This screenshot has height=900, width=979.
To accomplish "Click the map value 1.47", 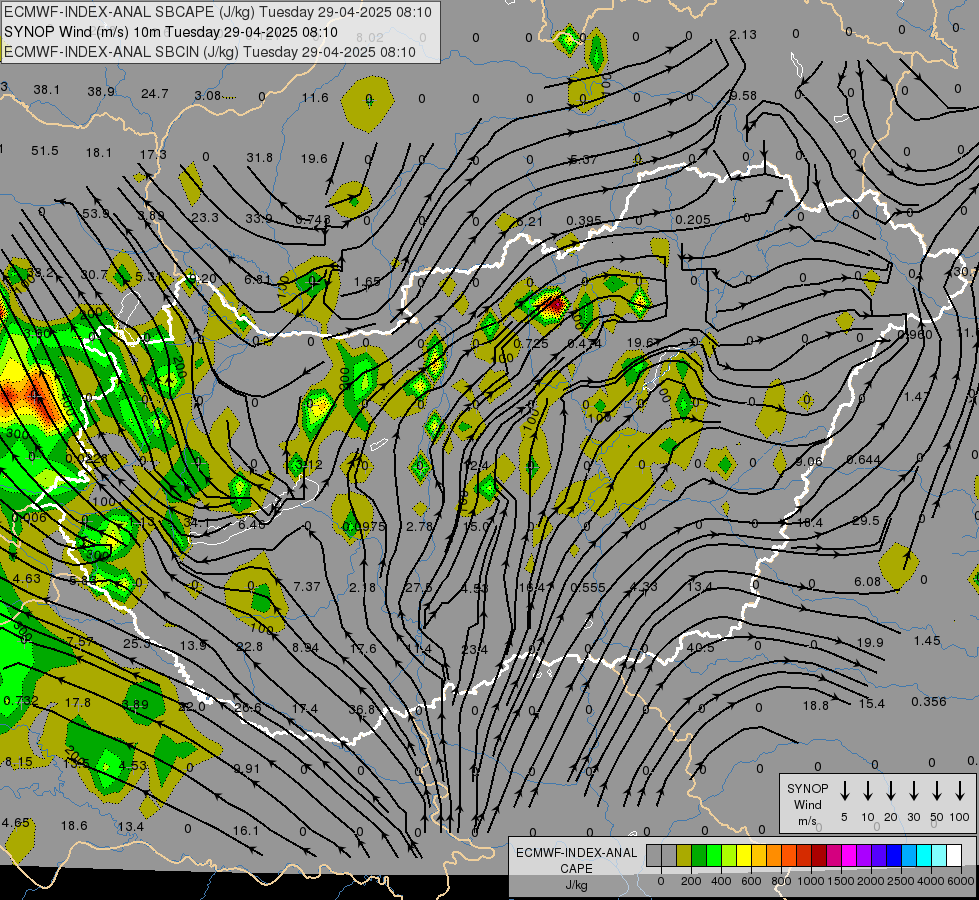I will coord(917,397).
